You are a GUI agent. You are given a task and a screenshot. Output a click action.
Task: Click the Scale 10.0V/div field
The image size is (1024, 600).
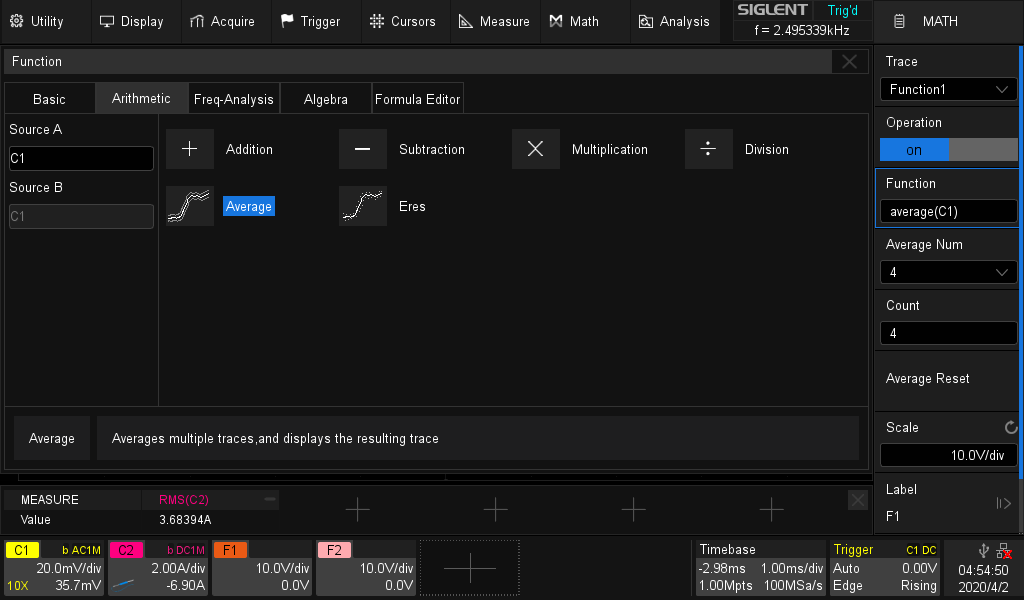pos(948,455)
